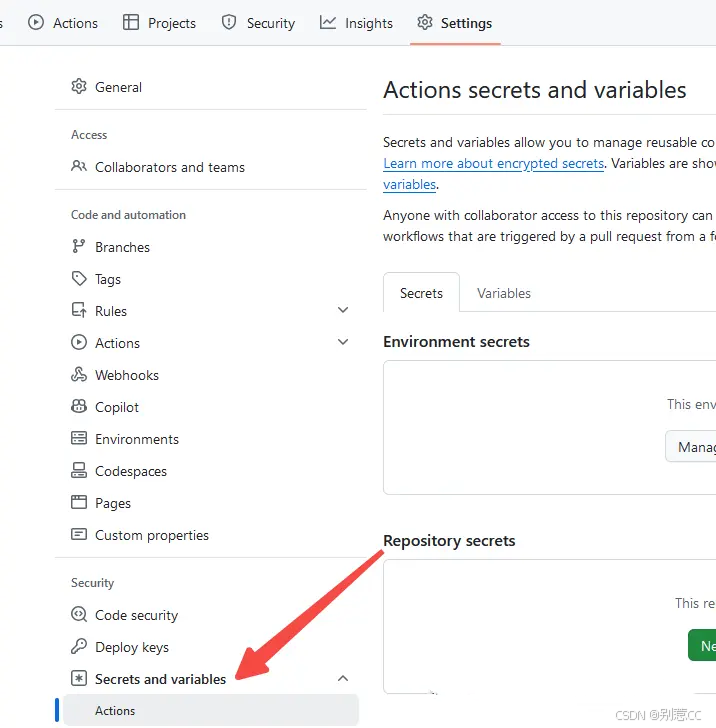Click the Environment secrets heading

(456, 342)
